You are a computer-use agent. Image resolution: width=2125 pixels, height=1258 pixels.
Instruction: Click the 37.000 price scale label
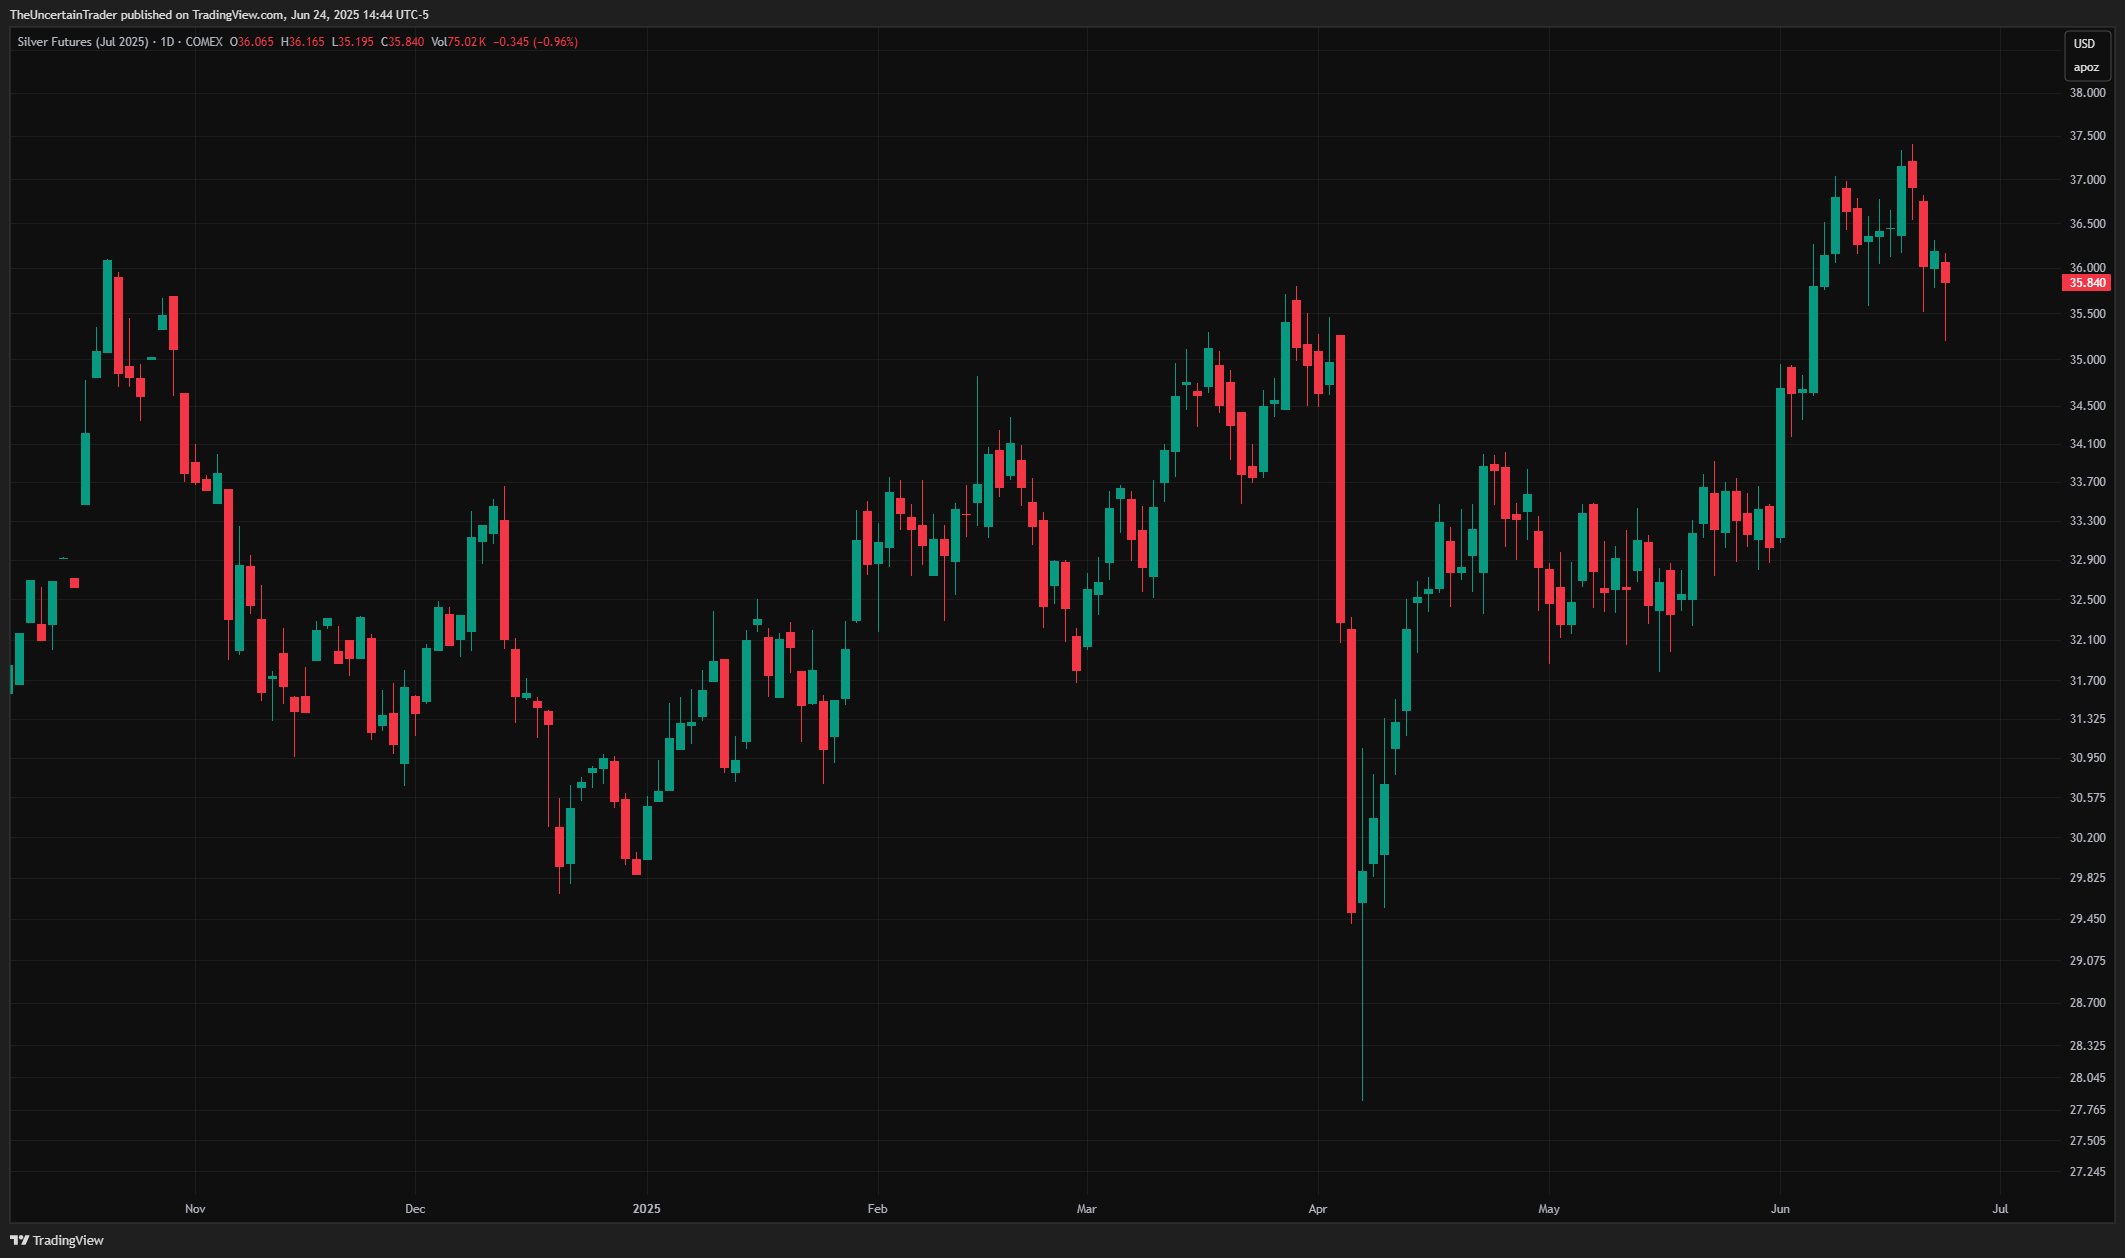point(2088,180)
